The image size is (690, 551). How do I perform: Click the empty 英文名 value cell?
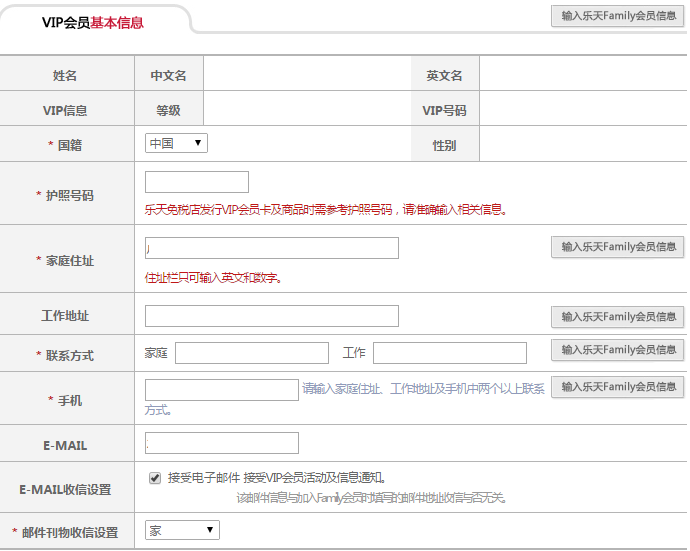click(582, 75)
